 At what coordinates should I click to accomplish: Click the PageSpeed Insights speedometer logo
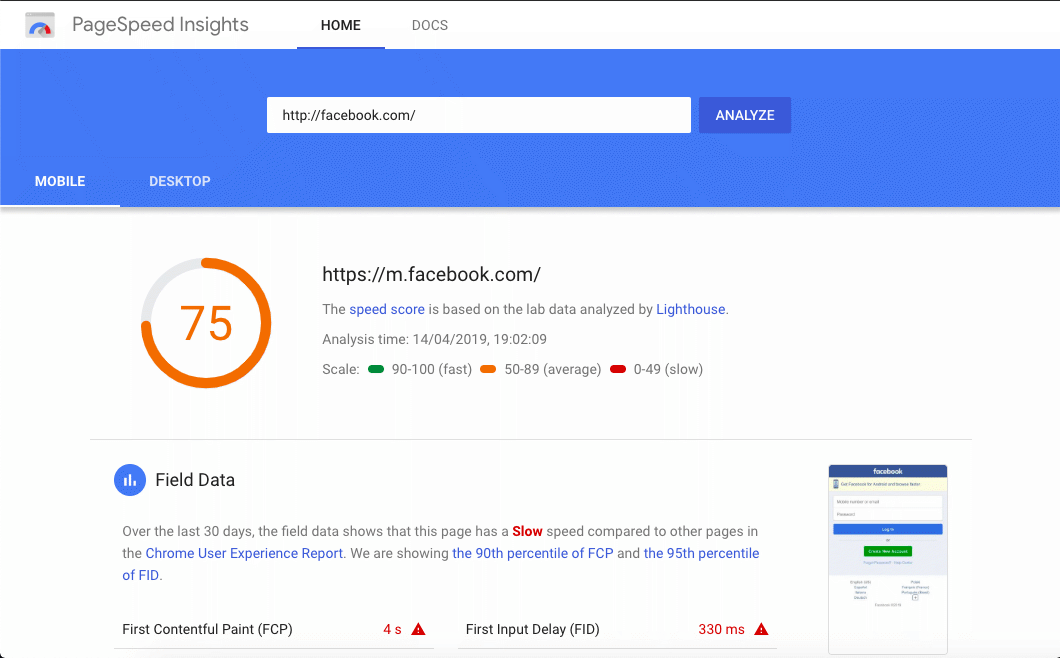point(39,24)
